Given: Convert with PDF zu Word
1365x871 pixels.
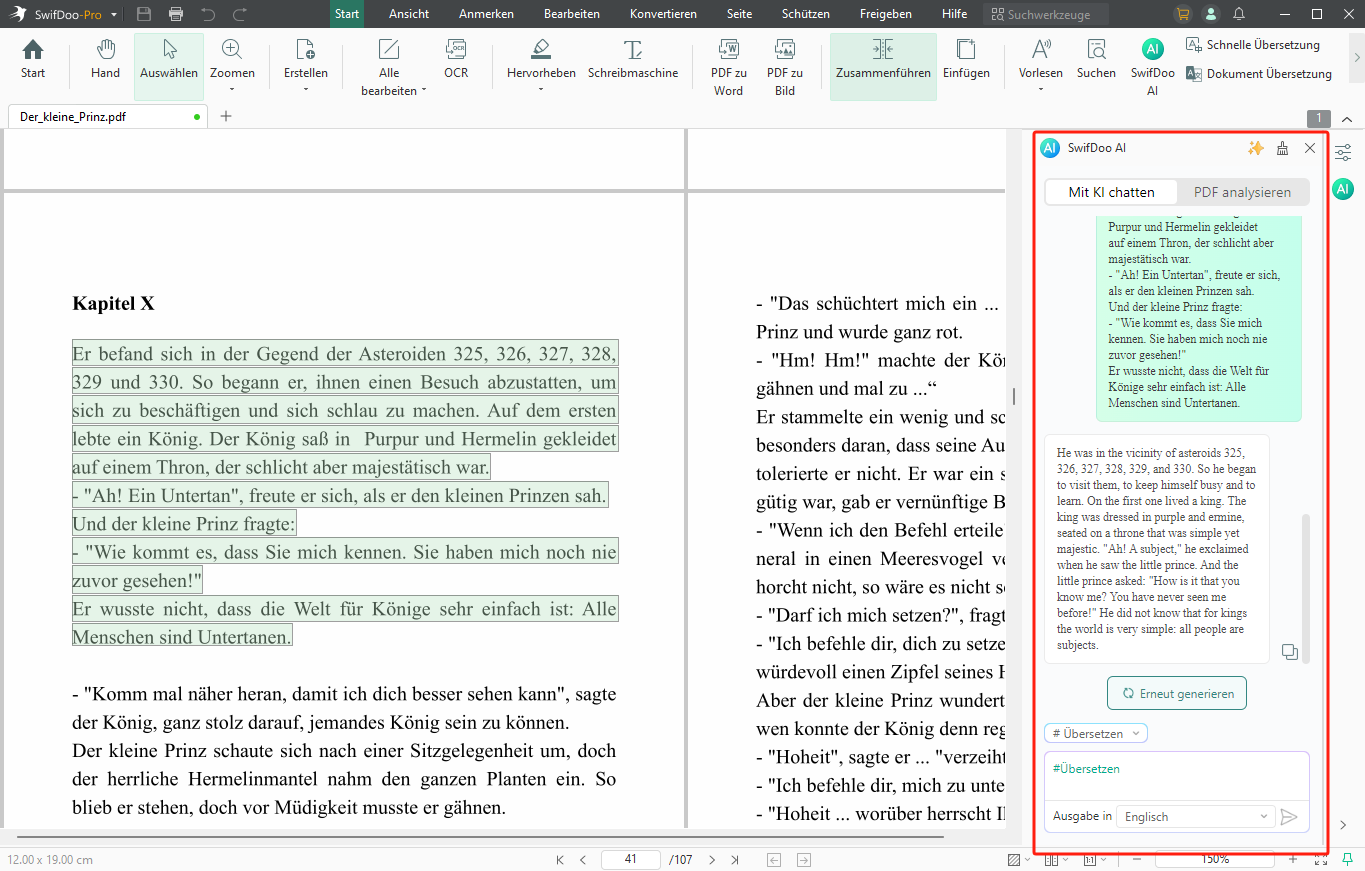Looking at the screenshot, I should pyautogui.click(x=728, y=67).
